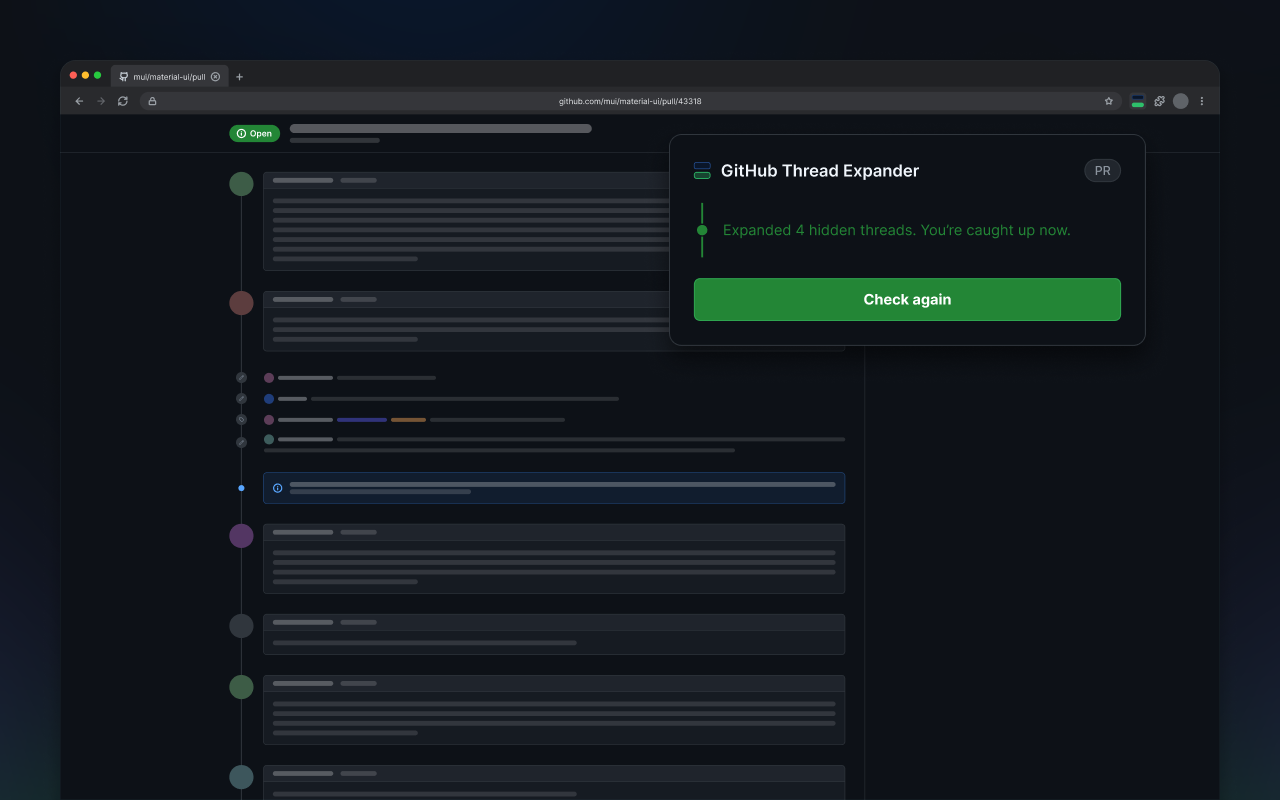Screen dimensions: 1280x800
Task: Open a new tab with the plus button
Action: [x=239, y=76]
